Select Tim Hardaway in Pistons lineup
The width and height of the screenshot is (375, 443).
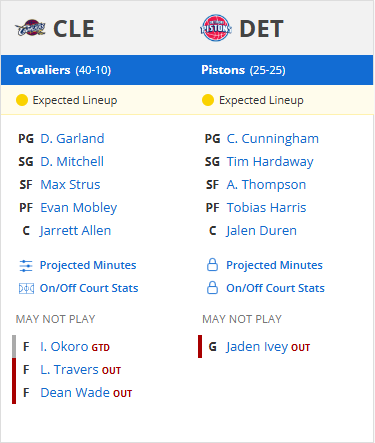[270, 162]
